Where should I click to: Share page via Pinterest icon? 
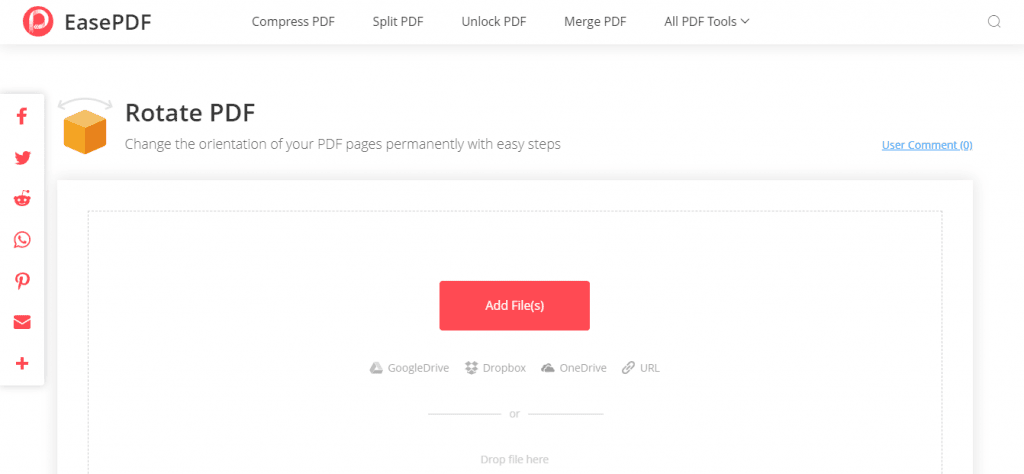tap(22, 281)
